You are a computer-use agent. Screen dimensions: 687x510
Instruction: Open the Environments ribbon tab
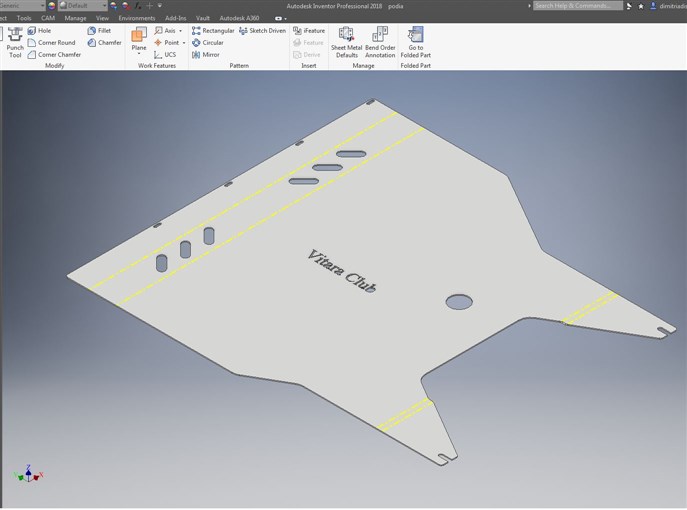pyautogui.click(x=137, y=18)
